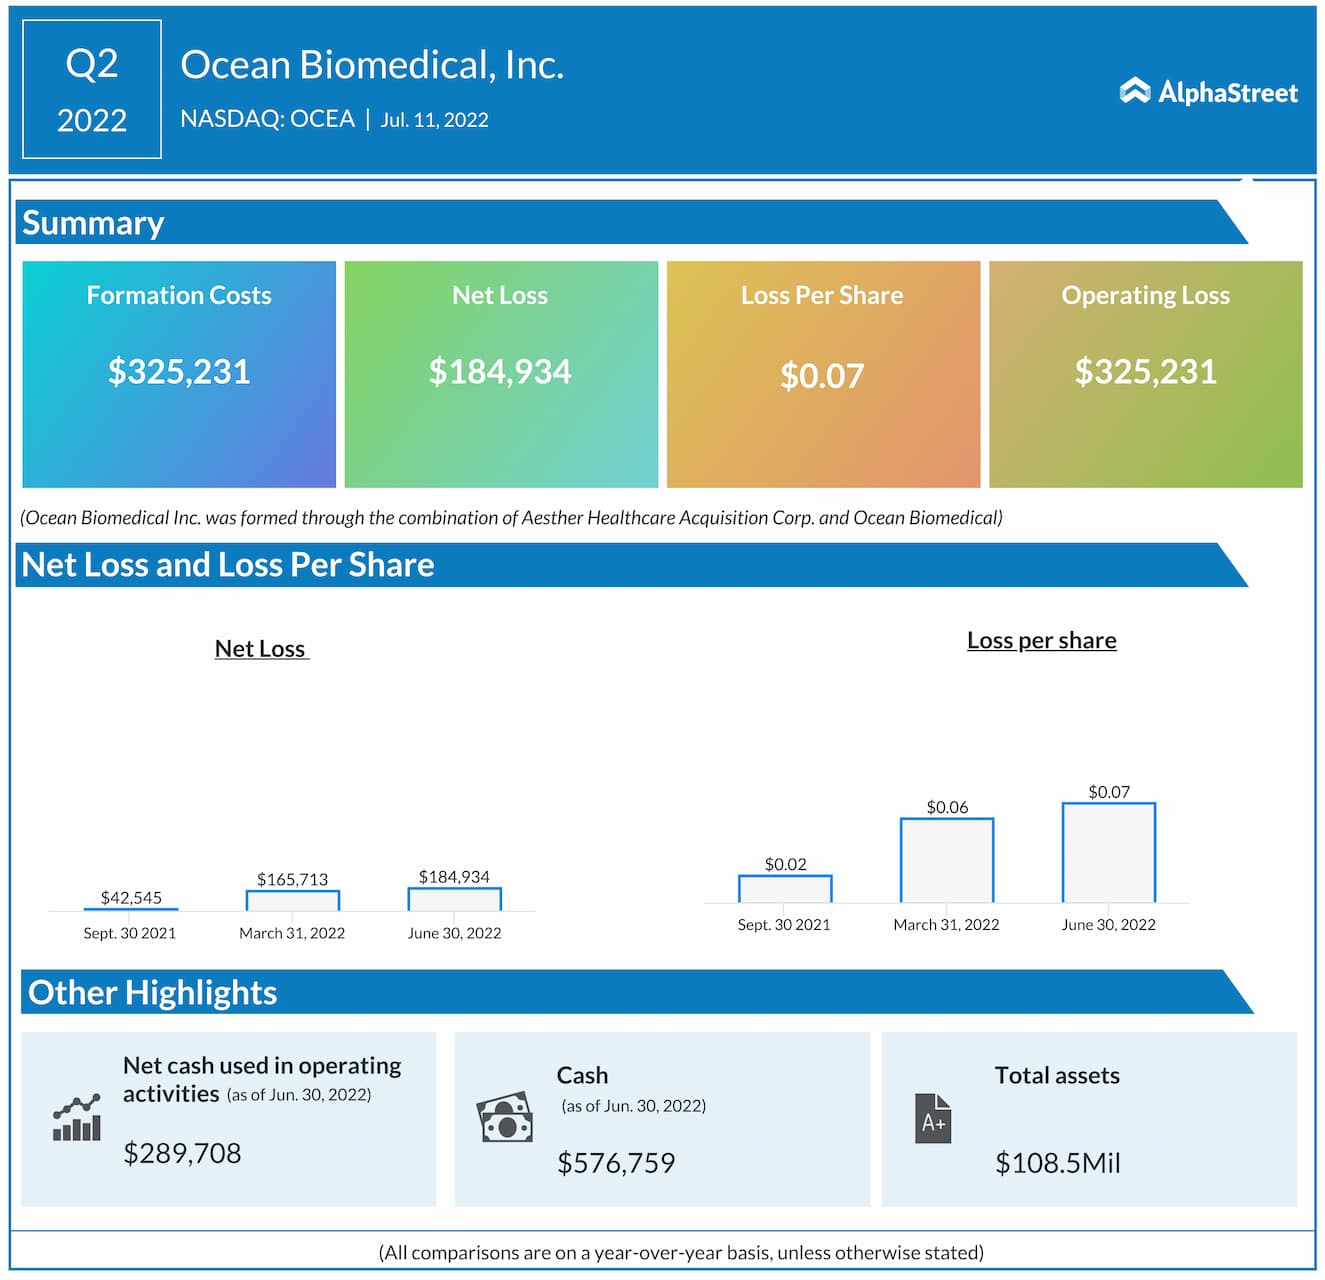1325x1280 pixels.
Task: Click the Ocean Biomedical, Inc. title
Action: (372, 65)
